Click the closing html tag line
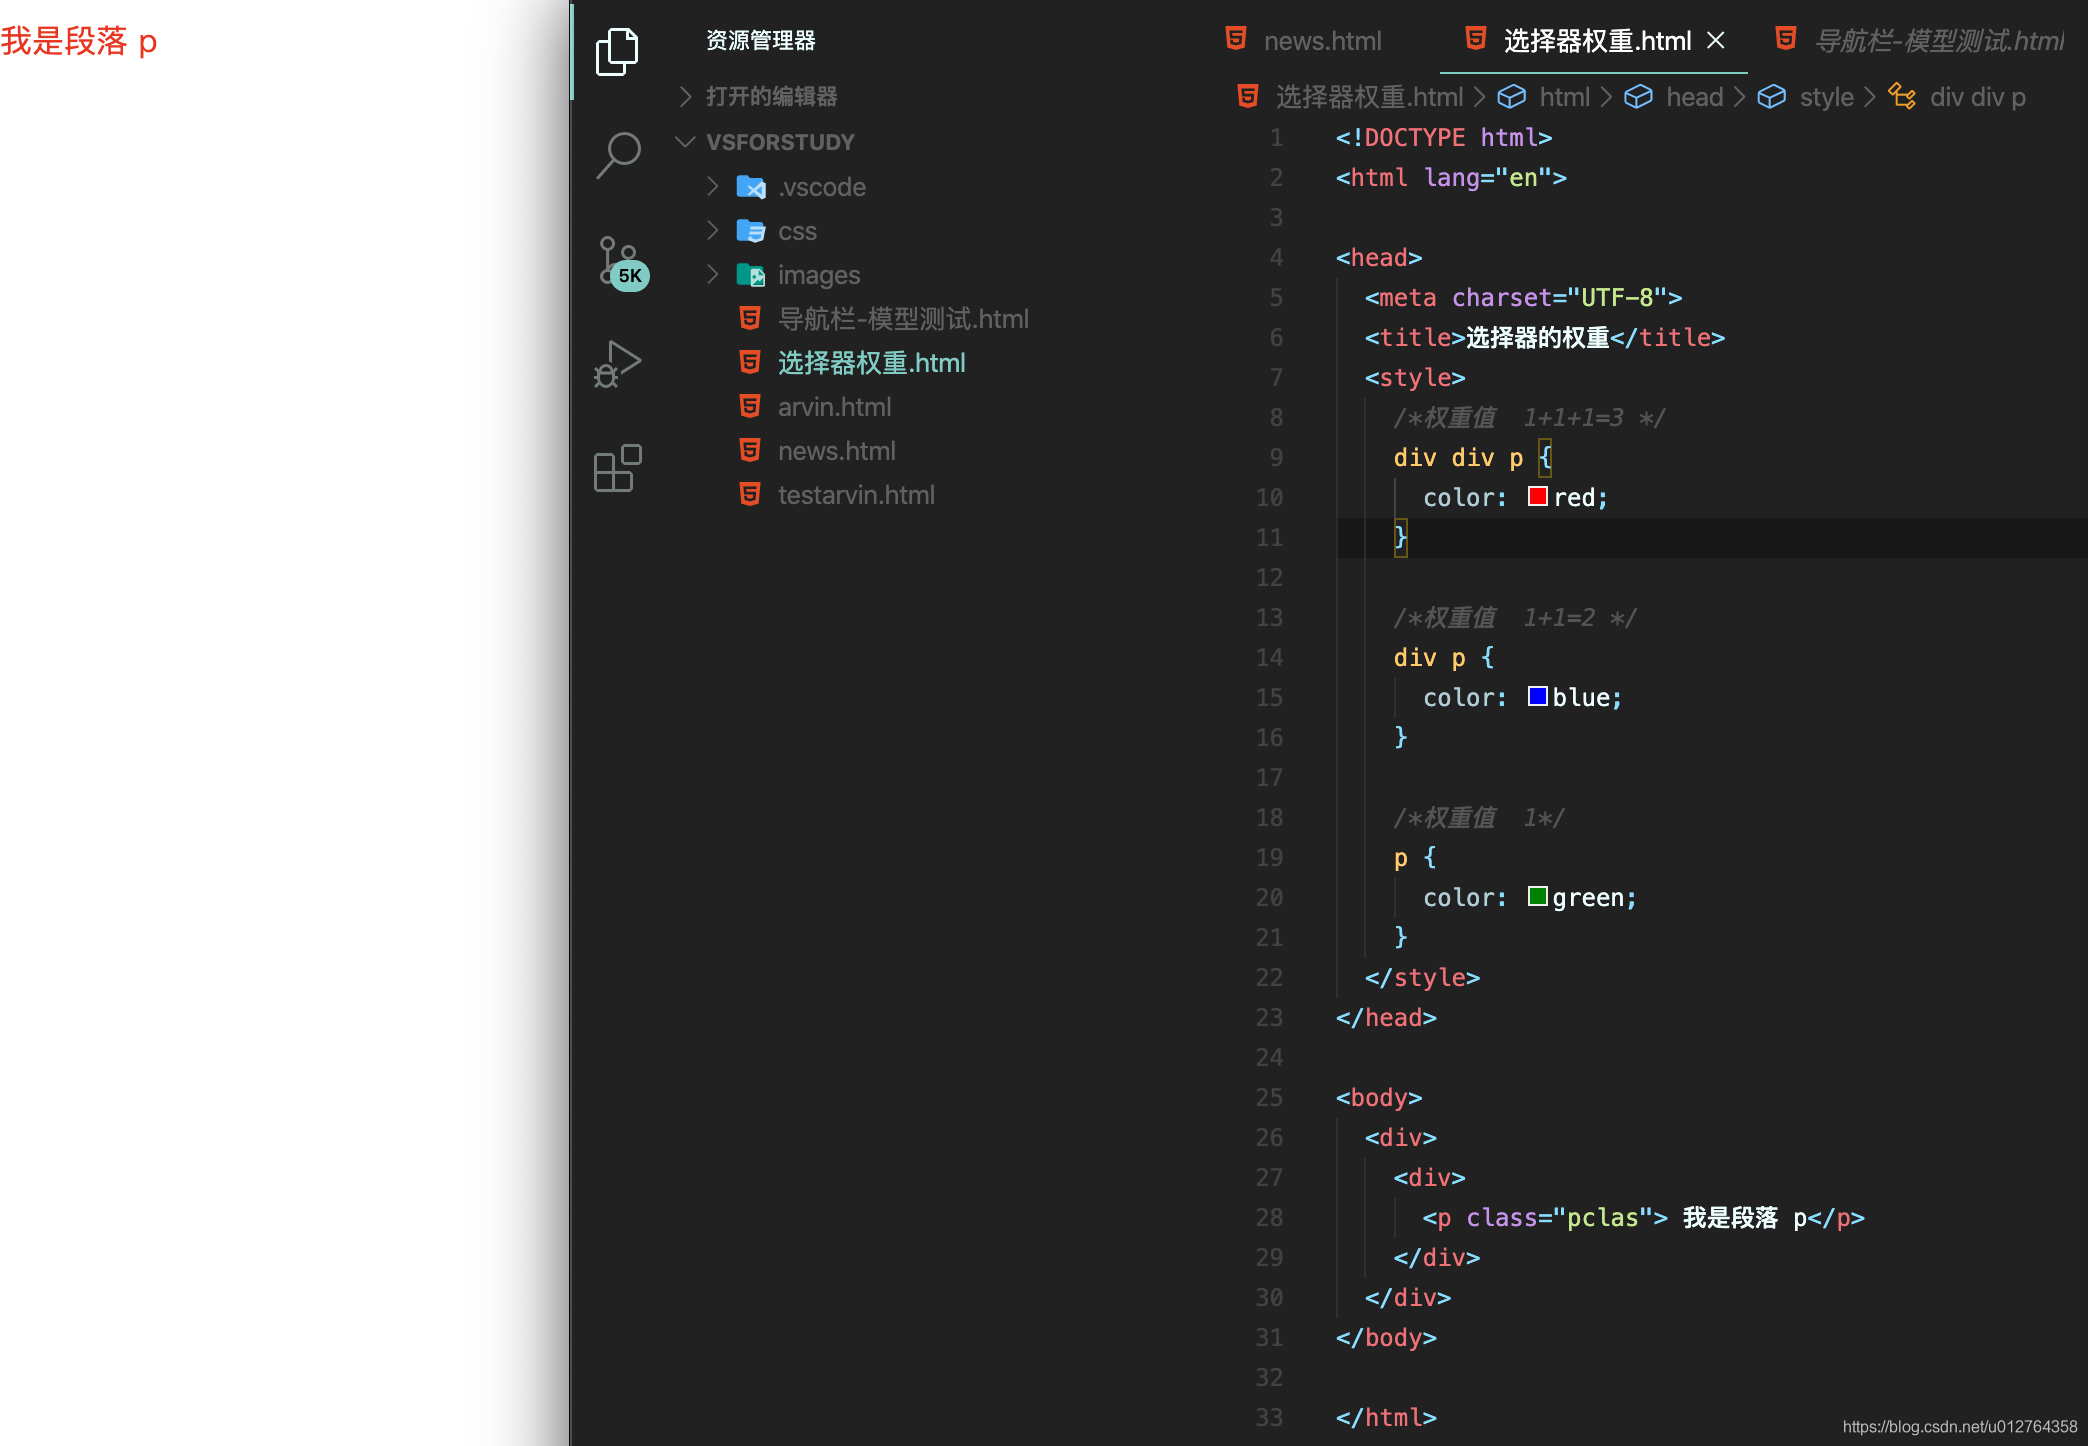This screenshot has width=2088, height=1446. (1386, 1418)
